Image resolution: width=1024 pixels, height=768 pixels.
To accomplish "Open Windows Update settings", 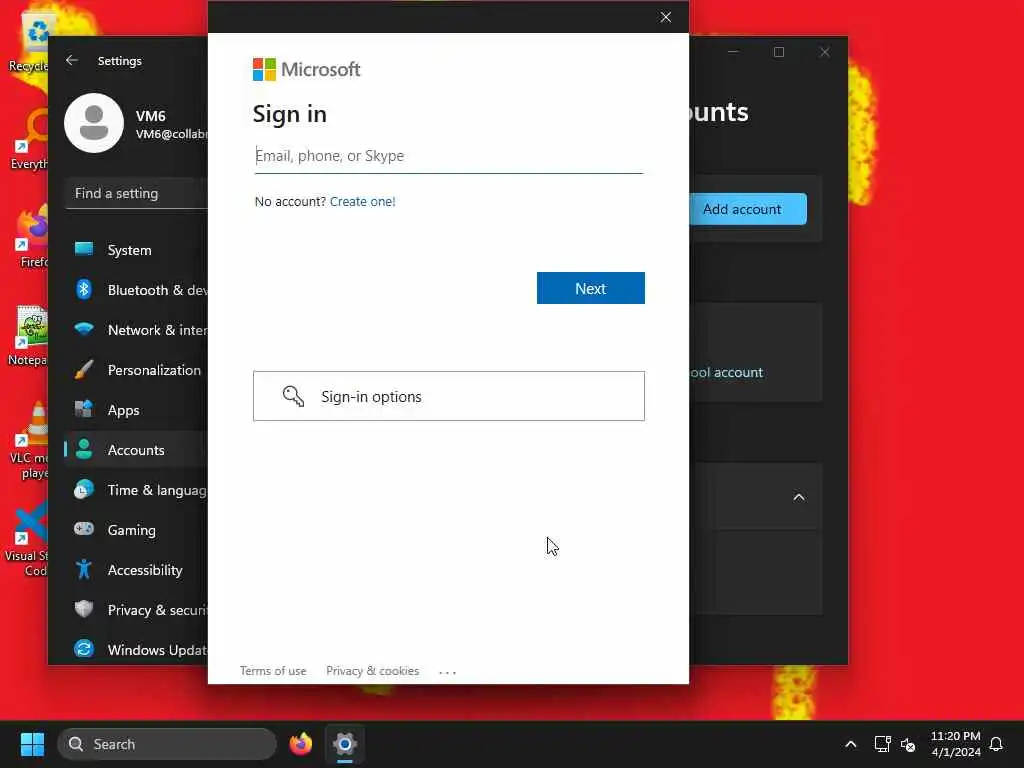I will click(x=136, y=650).
